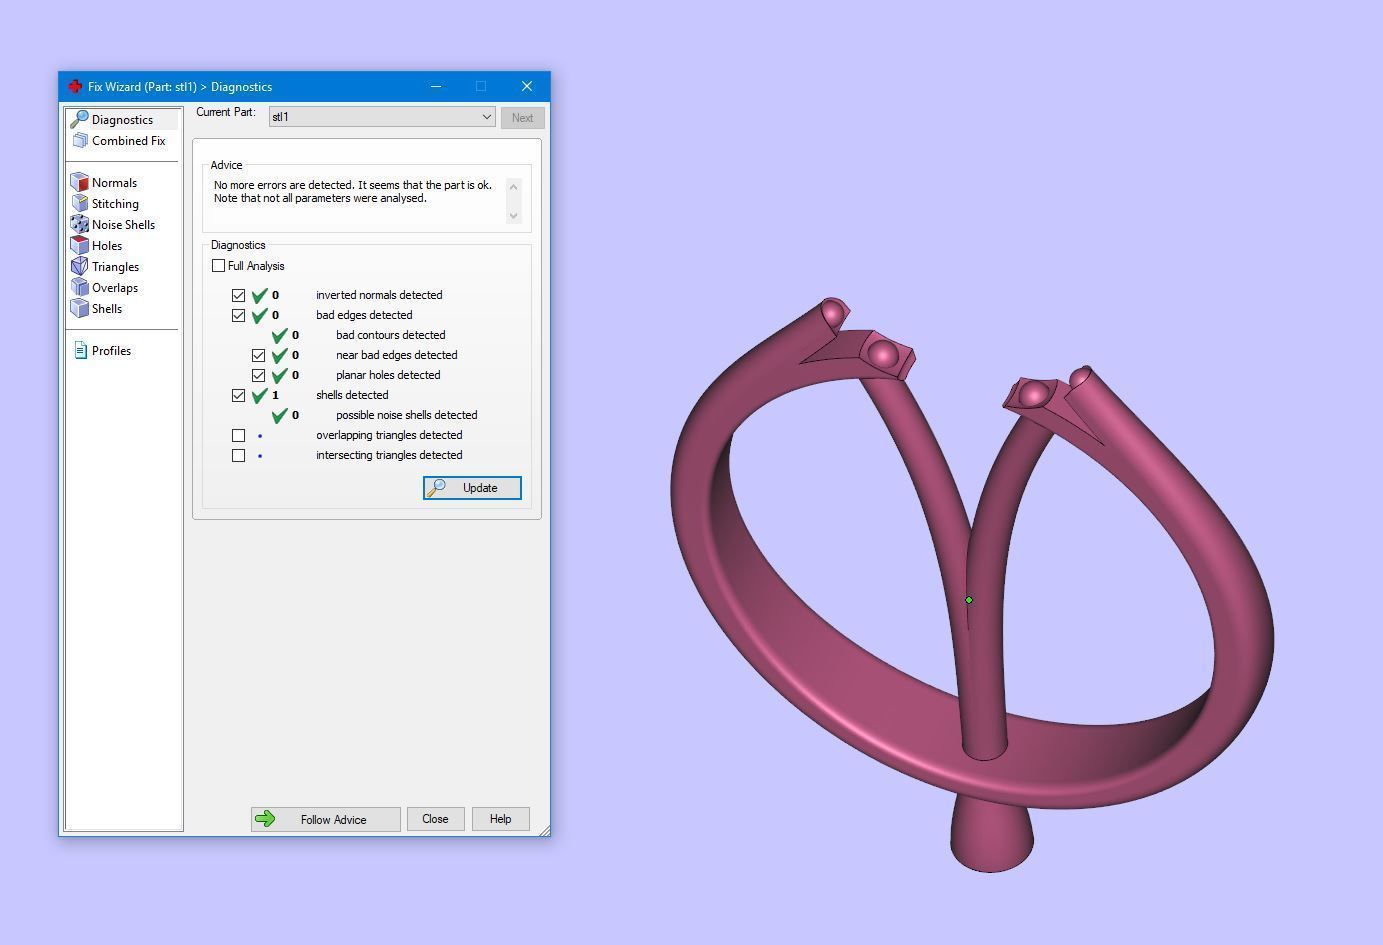1383x945 pixels.
Task: Click green checkmark beside possible noise shells
Action: [x=280, y=415]
